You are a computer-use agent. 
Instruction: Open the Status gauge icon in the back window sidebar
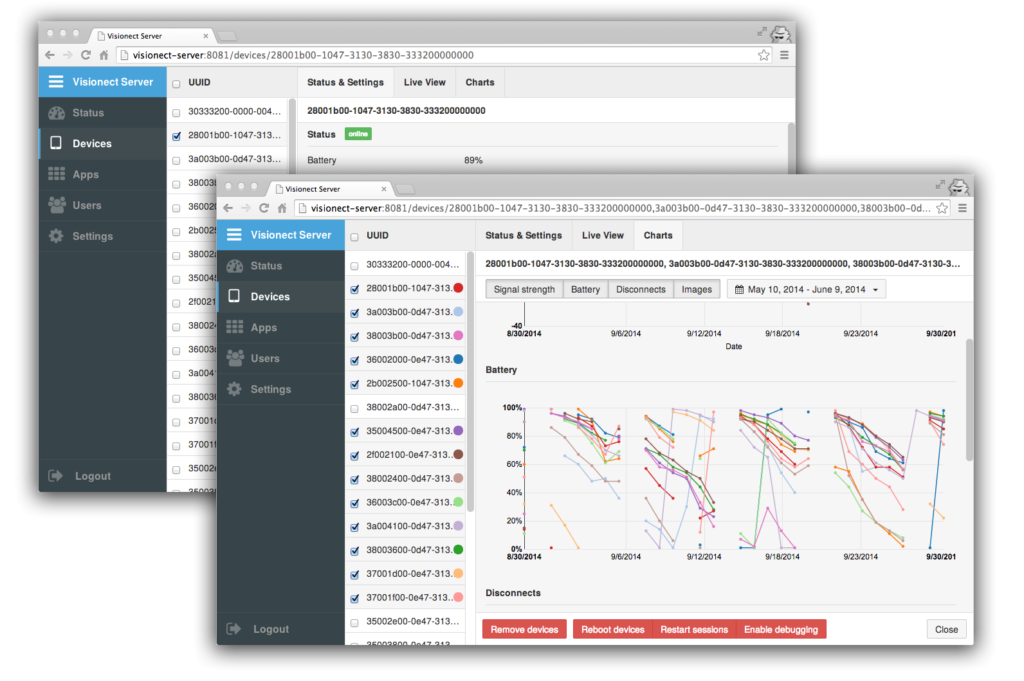[57, 112]
